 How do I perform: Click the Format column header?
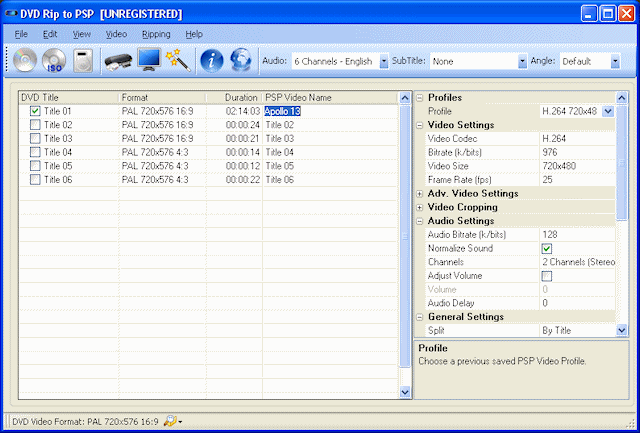tap(162, 98)
